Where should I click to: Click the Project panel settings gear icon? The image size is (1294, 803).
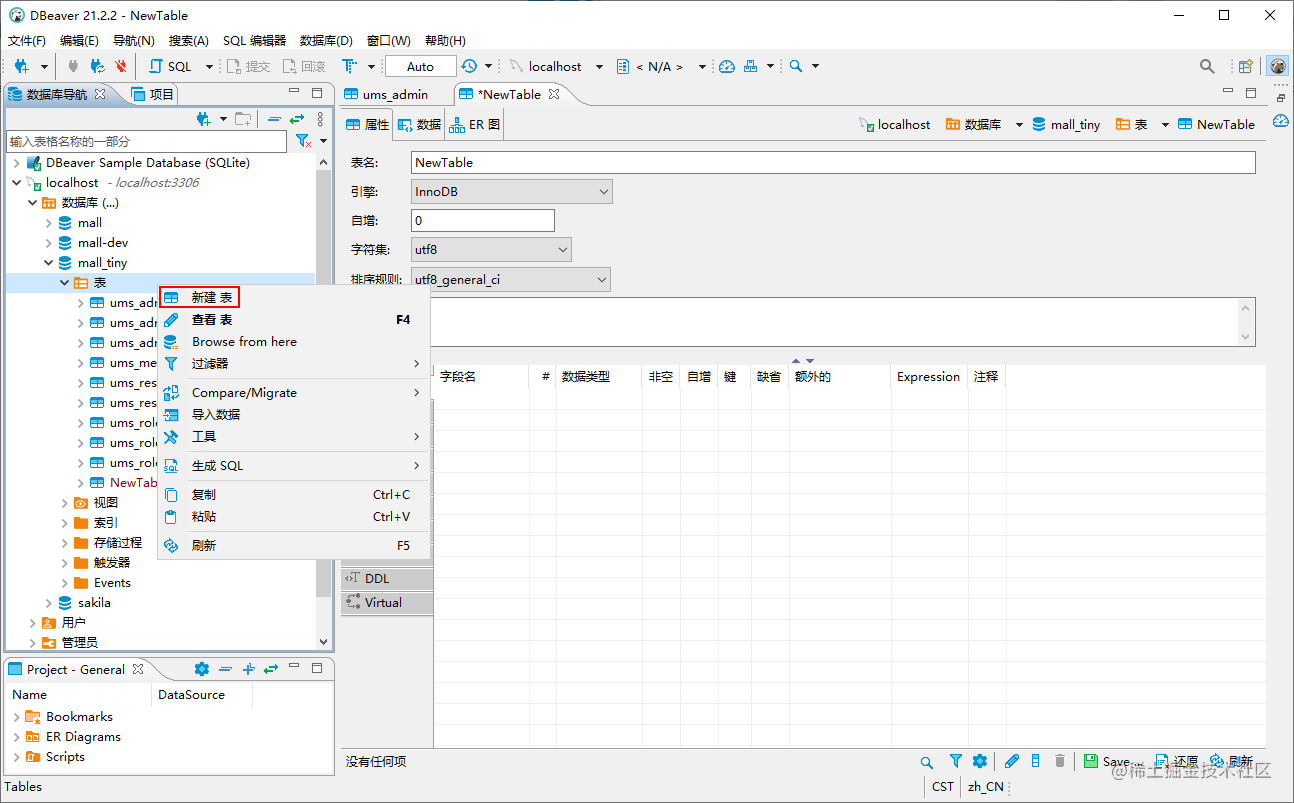(x=202, y=669)
